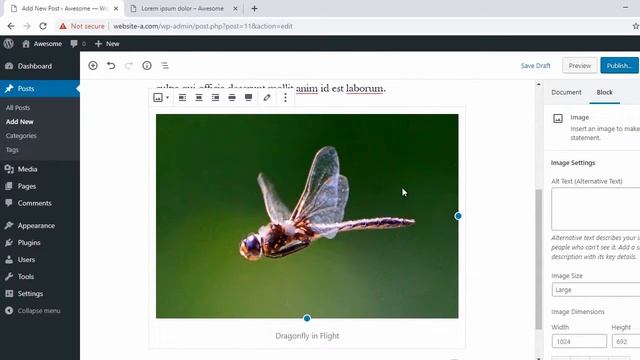640x360 pixels.
Task: Click the dragonfly image
Action: coord(307,216)
